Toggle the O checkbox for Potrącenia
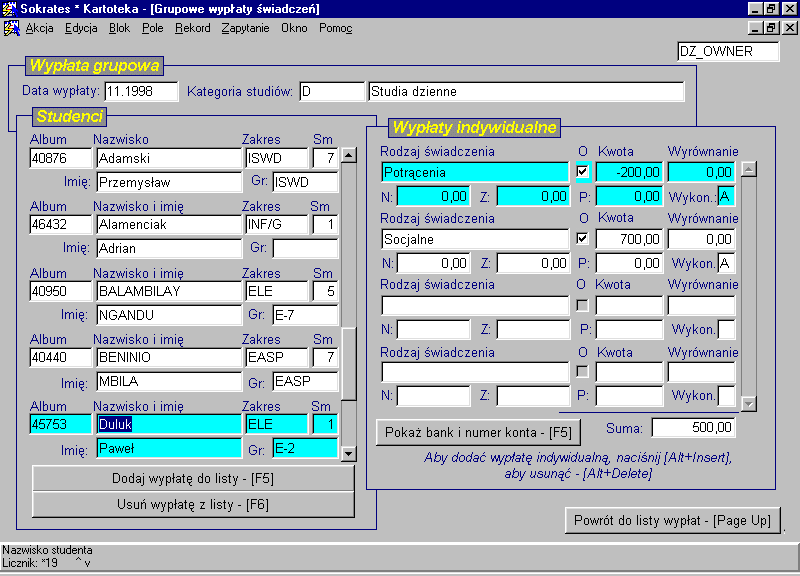 click(582, 172)
